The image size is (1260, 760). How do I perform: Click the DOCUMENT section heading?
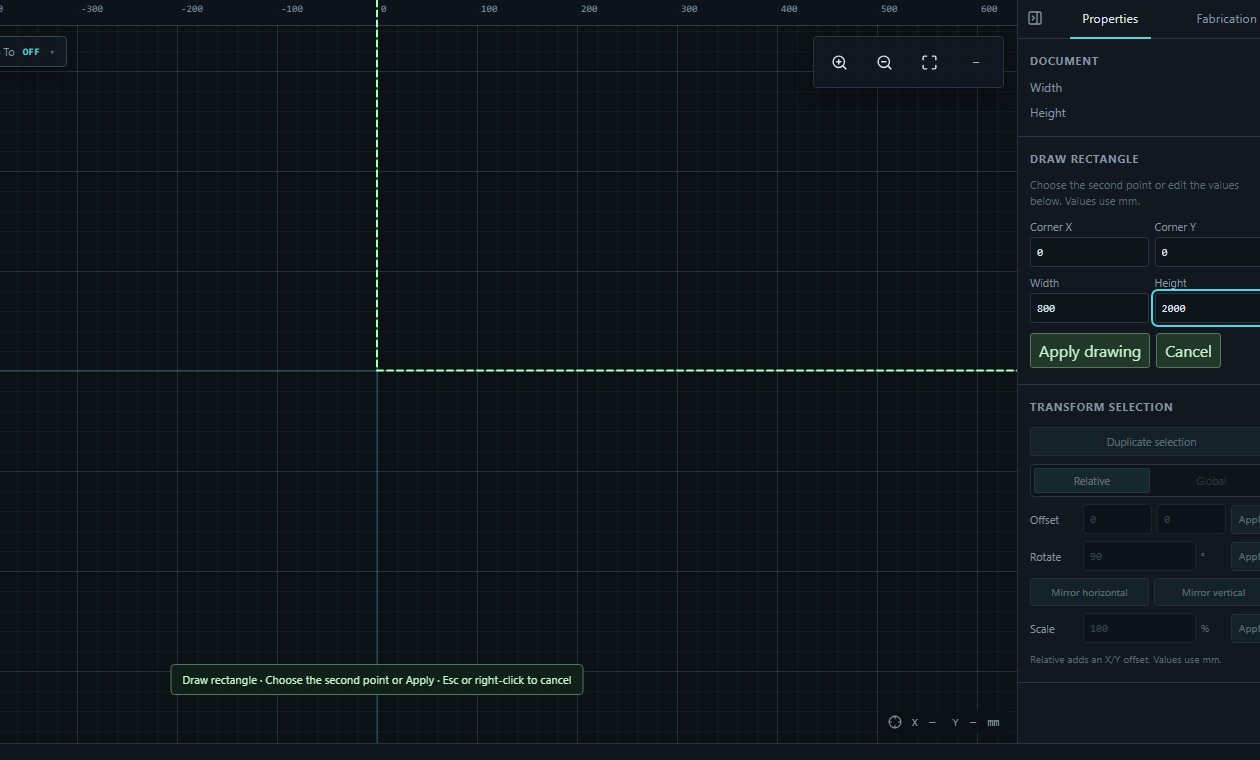[x=1064, y=61]
